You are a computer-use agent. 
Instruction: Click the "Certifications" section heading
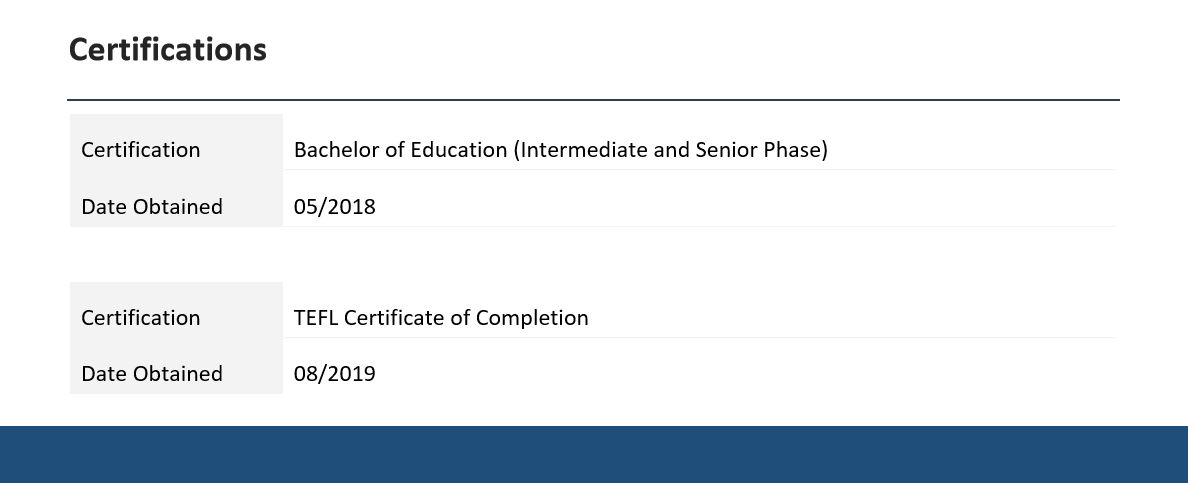coord(167,49)
